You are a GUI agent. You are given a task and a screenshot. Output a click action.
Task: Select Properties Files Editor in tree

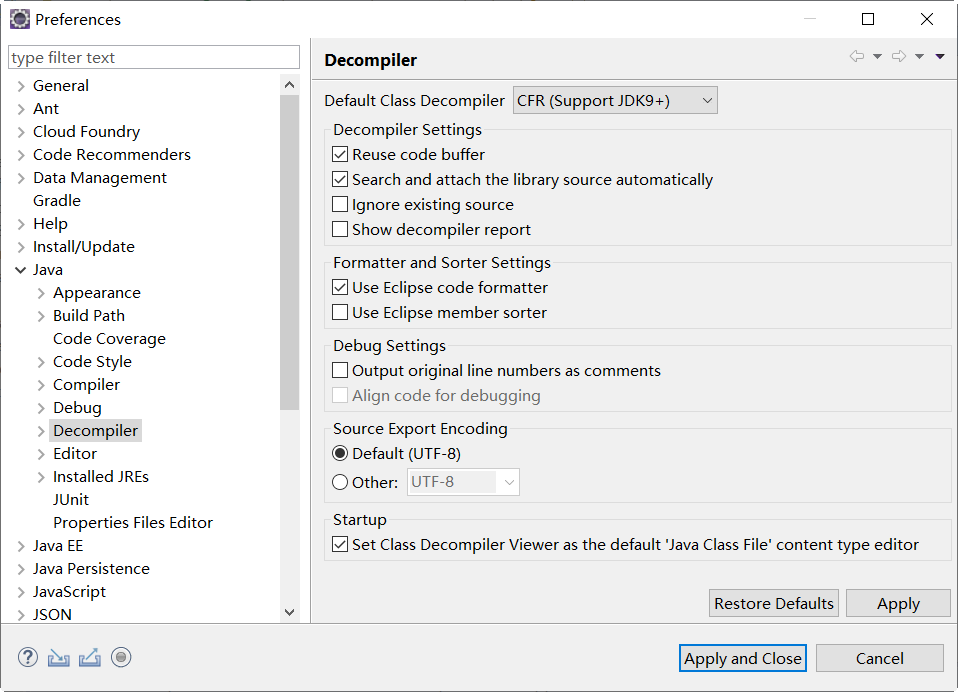[x=133, y=523]
